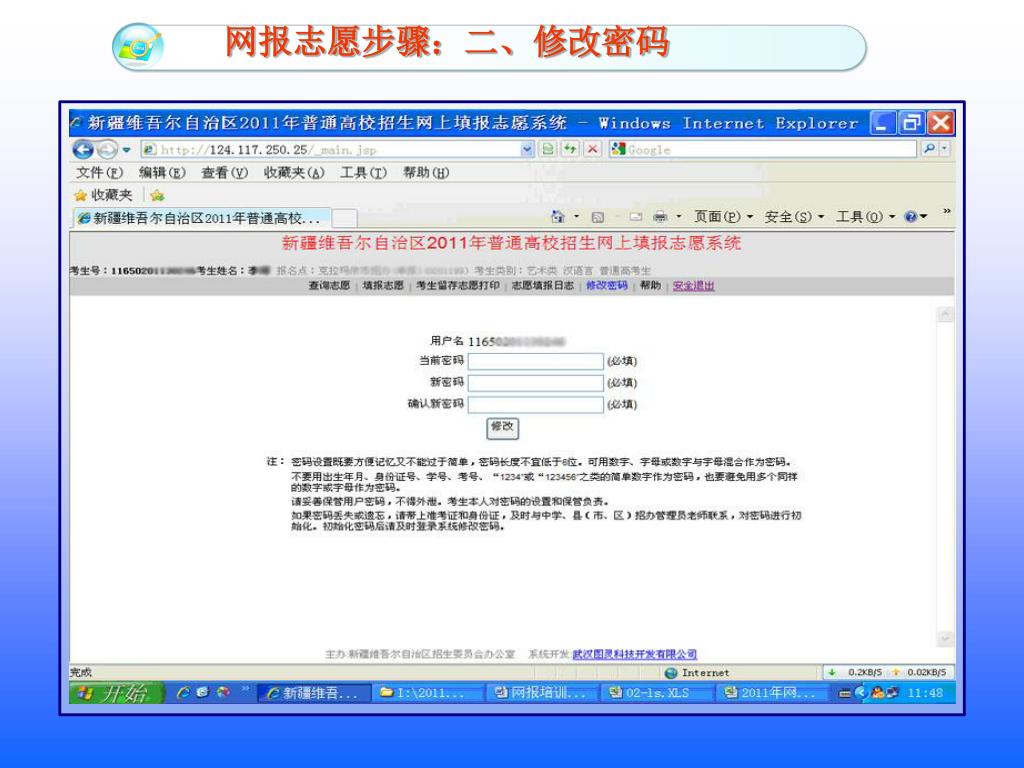1024x768 pixels.
Task: Click the 修改 submit button
Action: [x=502, y=428]
